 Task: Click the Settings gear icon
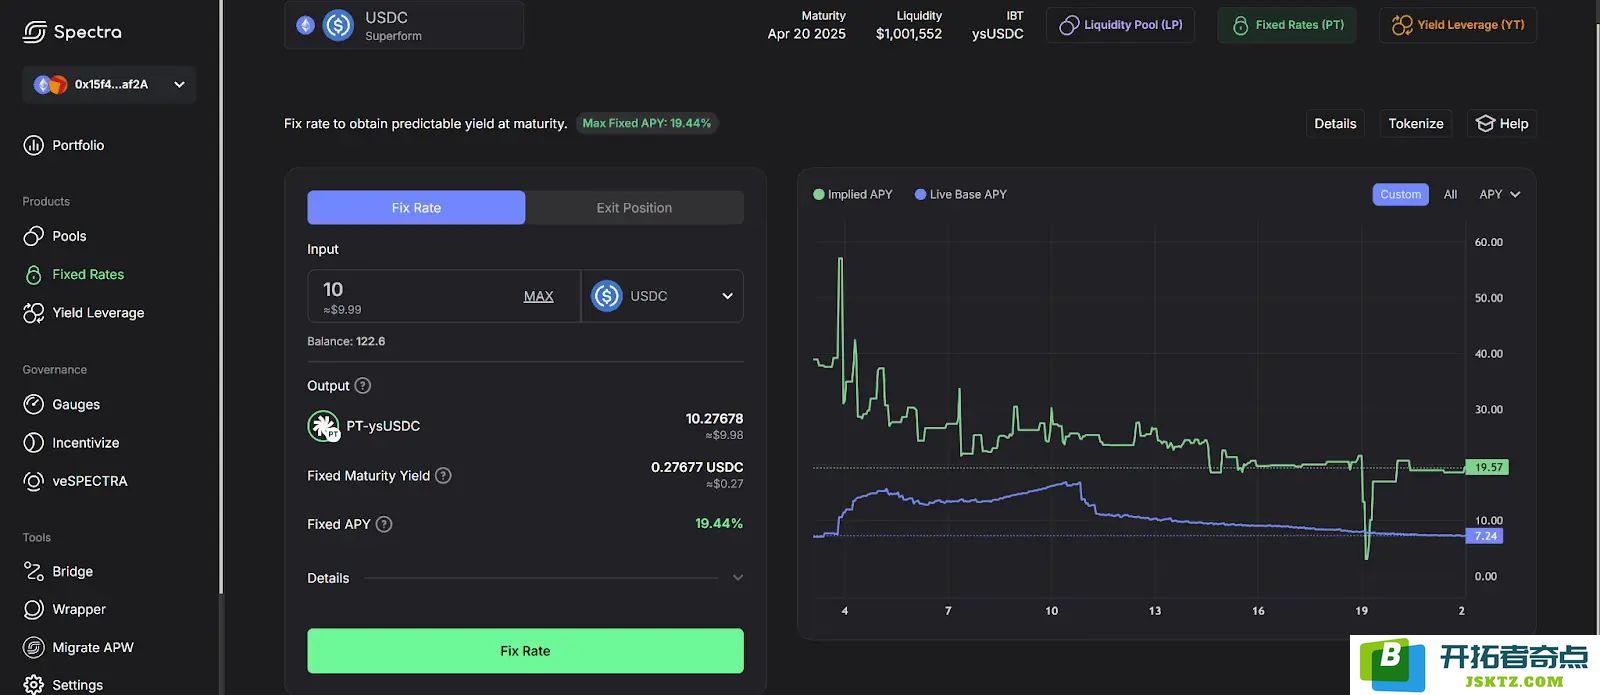(x=33, y=685)
